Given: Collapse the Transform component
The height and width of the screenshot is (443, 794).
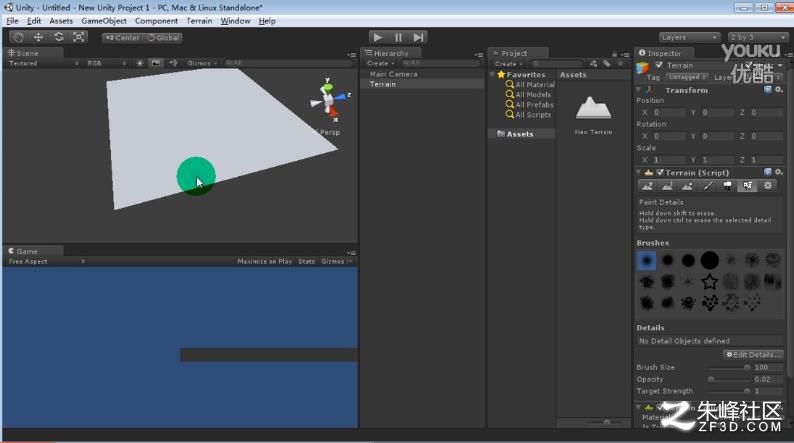Looking at the screenshot, I should click(639, 90).
